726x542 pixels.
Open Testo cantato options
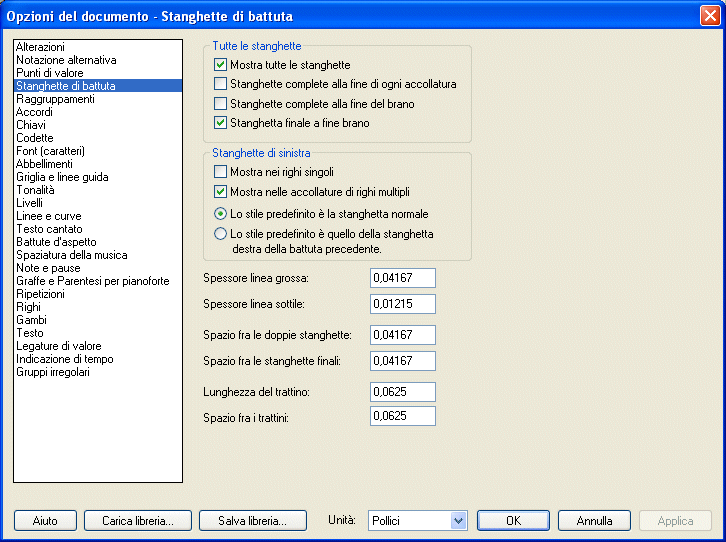coord(98,229)
